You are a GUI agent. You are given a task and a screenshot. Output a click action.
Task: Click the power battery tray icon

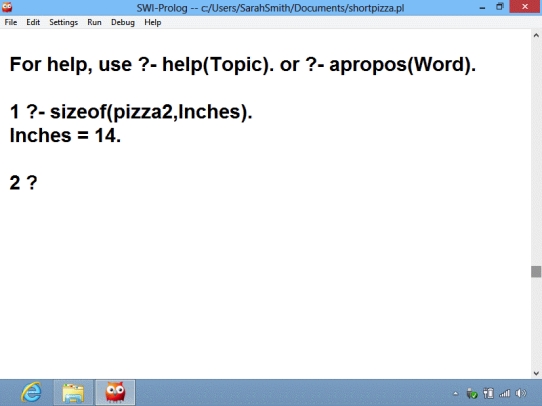(488, 393)
